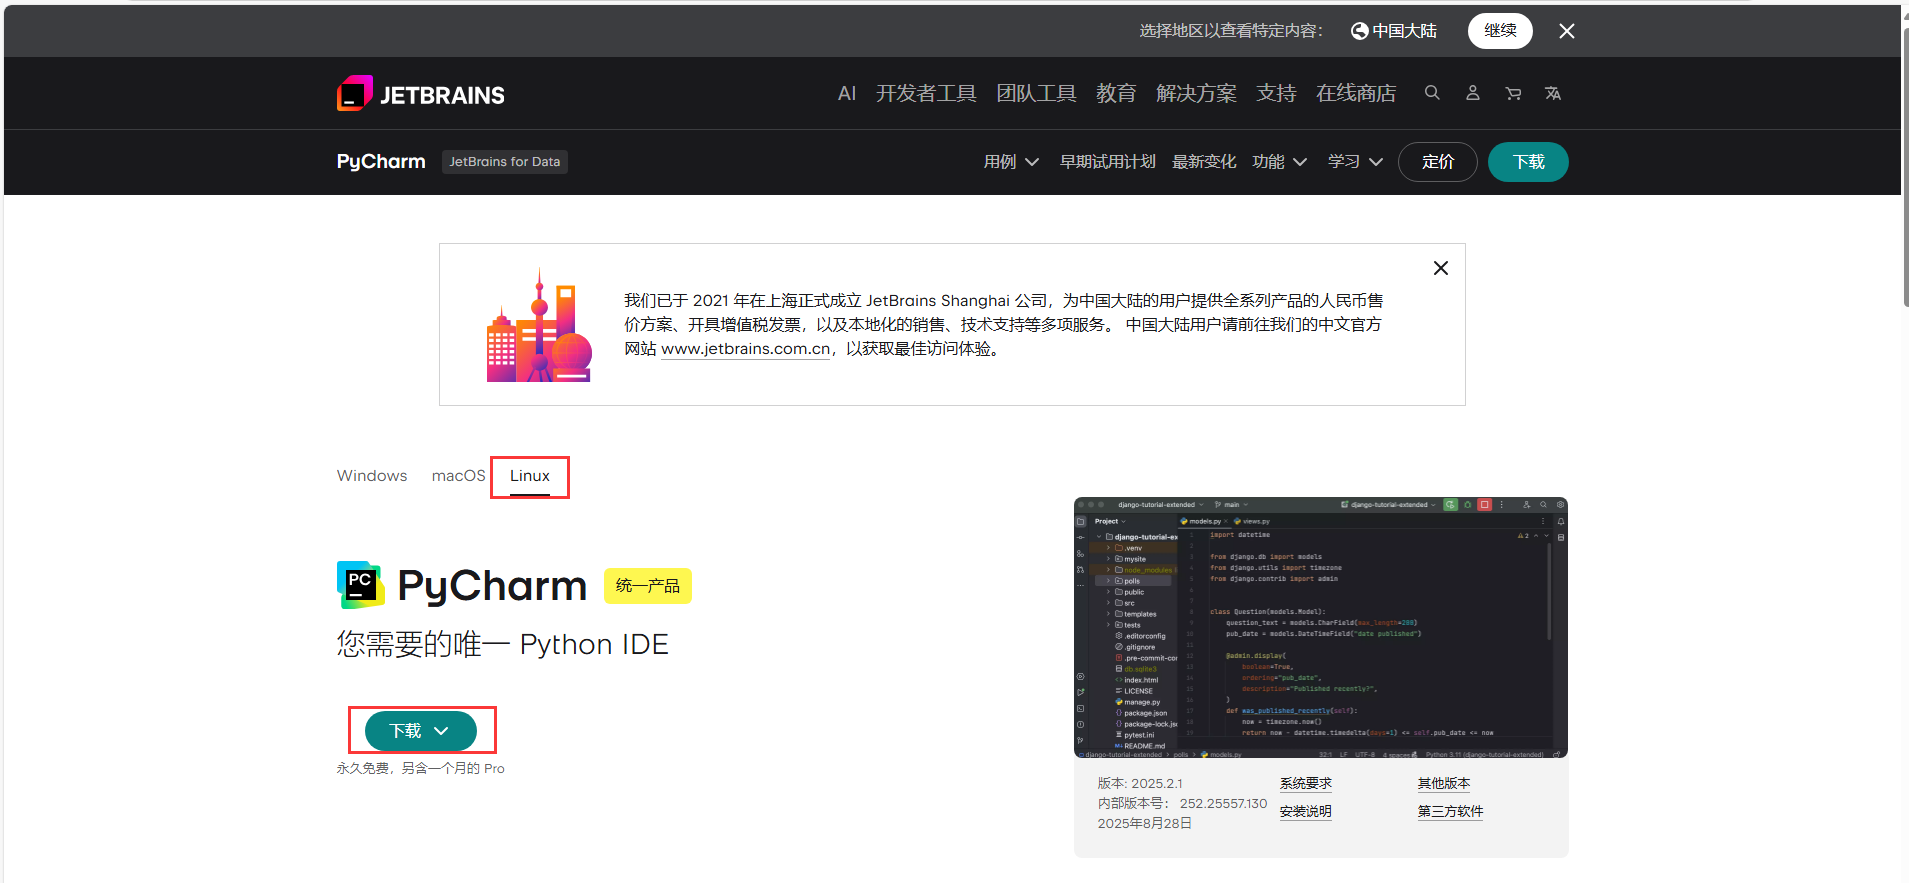Click the globe icon next to 中国大陆
Image resolution: width=1909 pixels, height=883 pixels.
pos(1359,31)
